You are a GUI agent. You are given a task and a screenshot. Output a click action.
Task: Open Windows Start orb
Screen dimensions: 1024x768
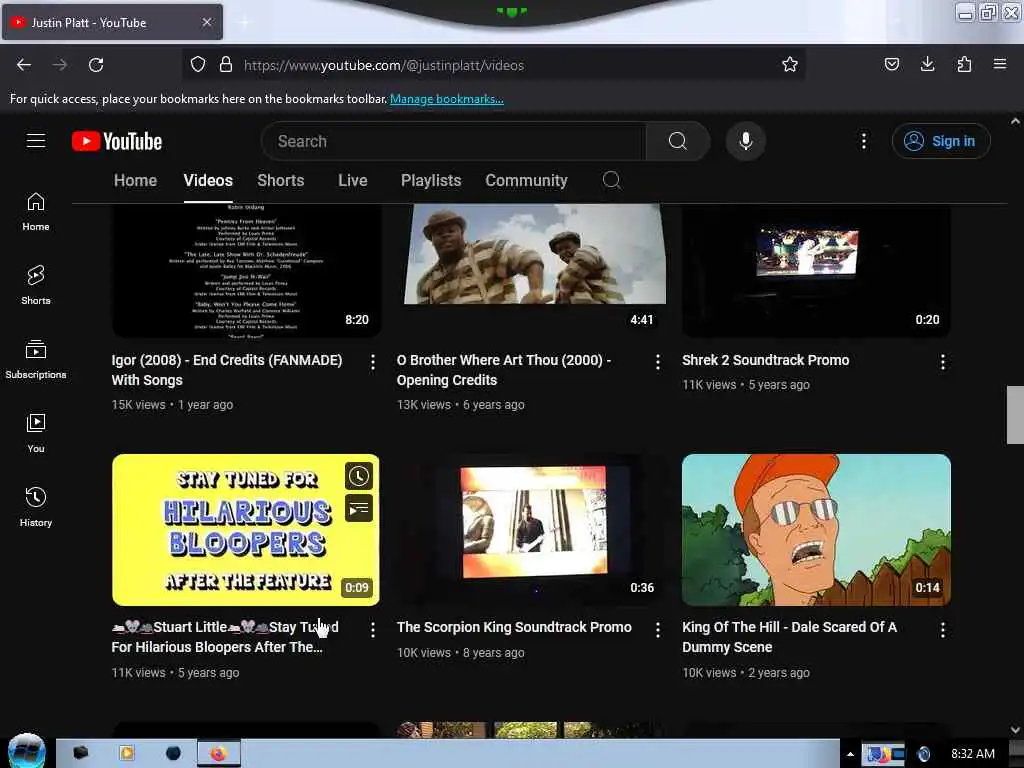(x=27, y=752)
